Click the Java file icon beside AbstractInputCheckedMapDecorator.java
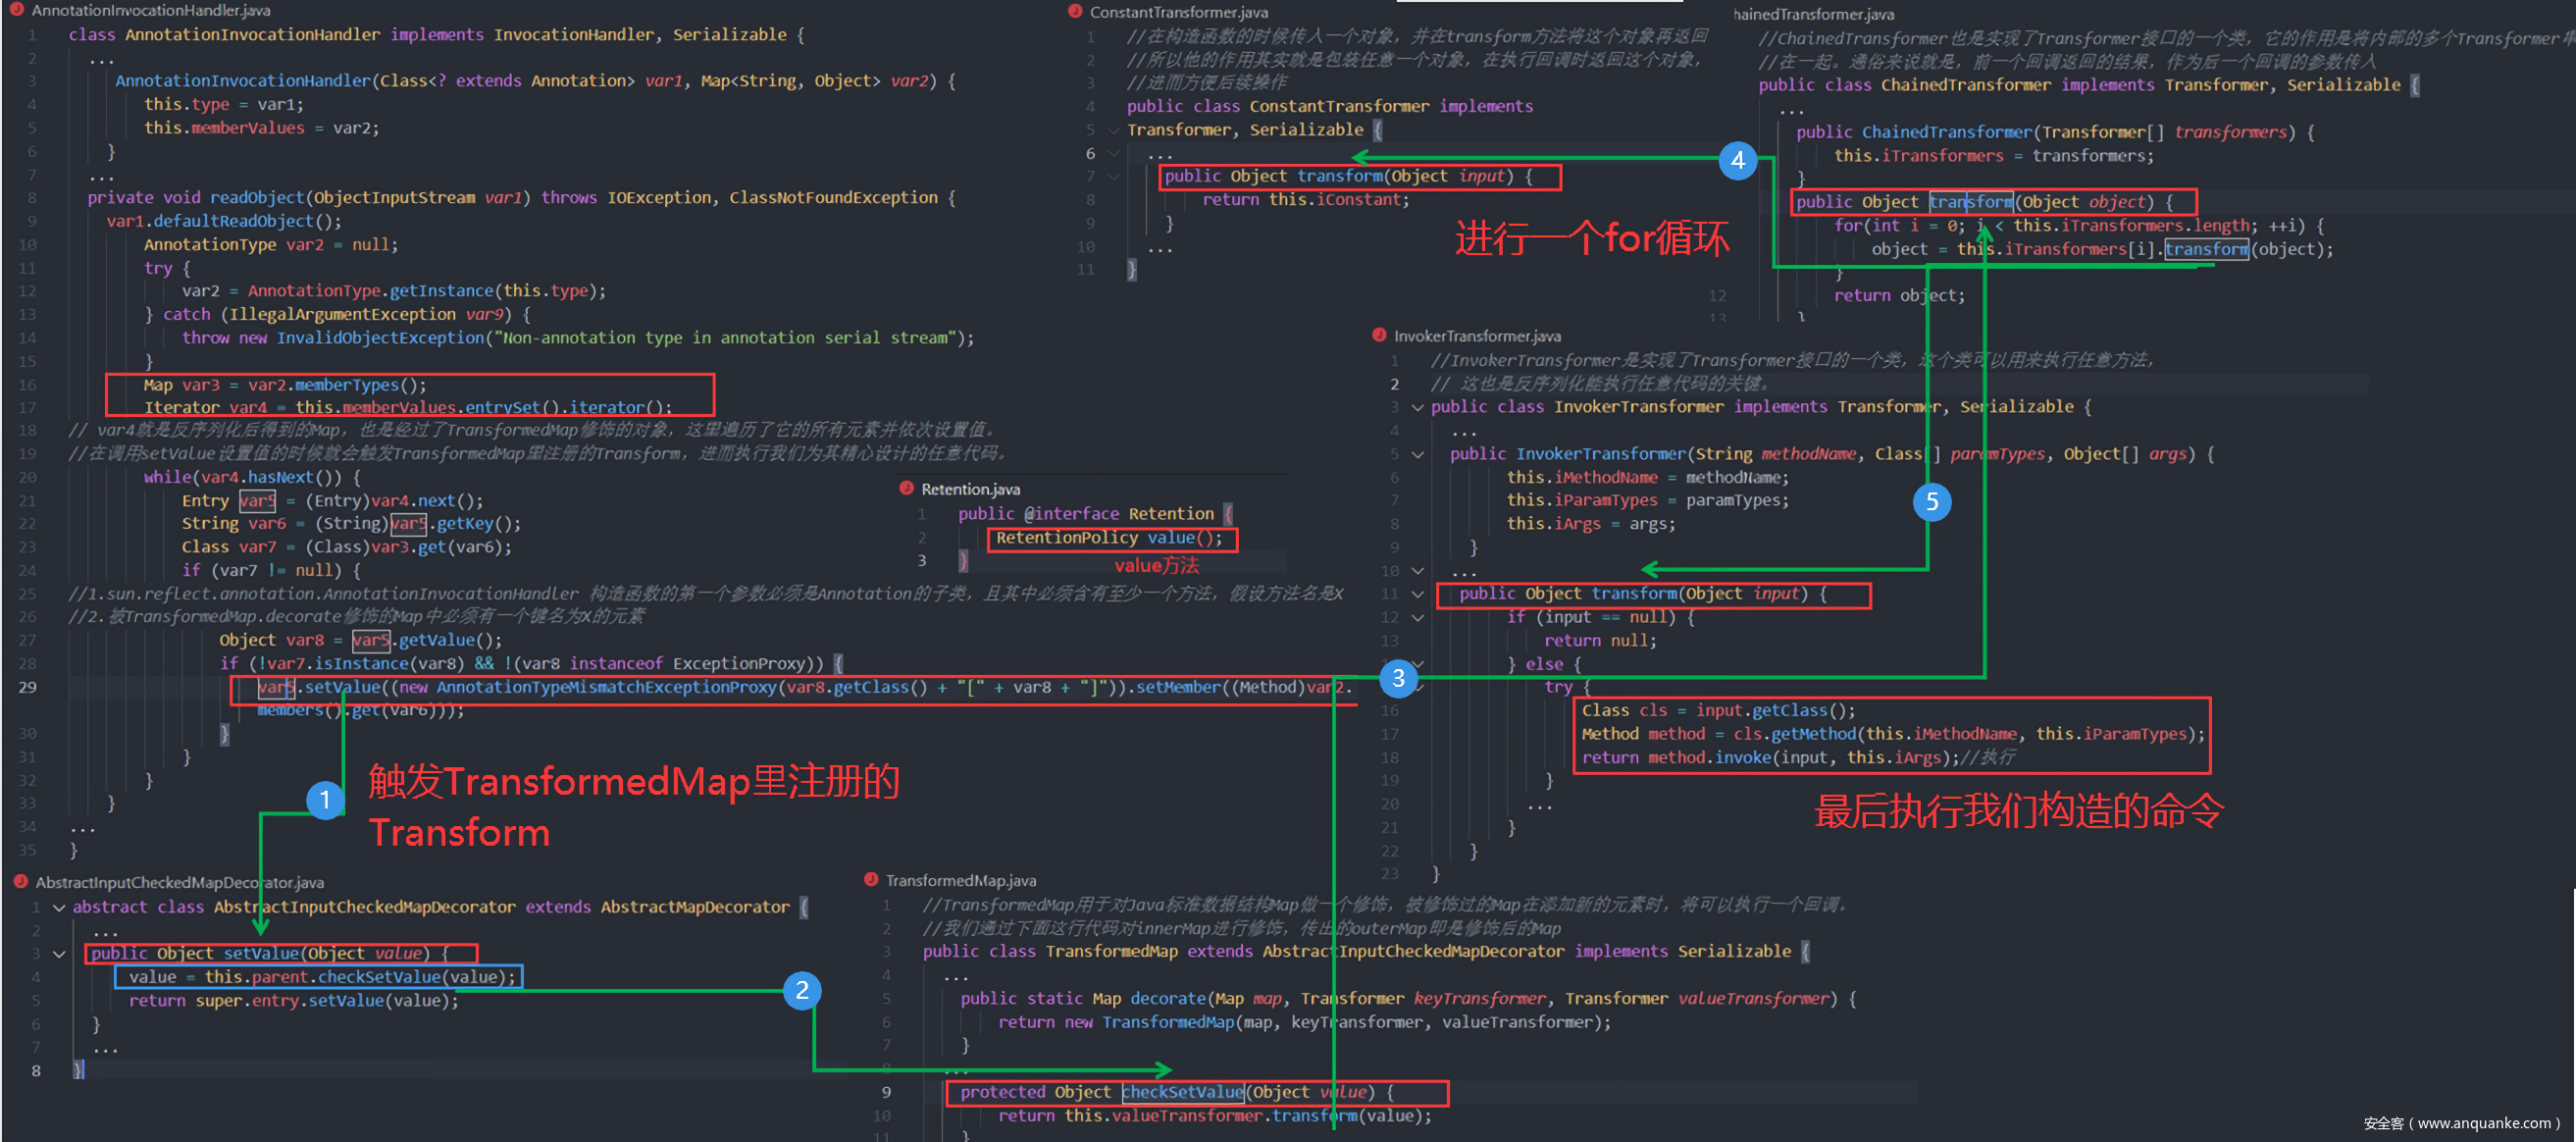Image resolution: width=2576 pixels, height=1142 pixels. (20, 881)
